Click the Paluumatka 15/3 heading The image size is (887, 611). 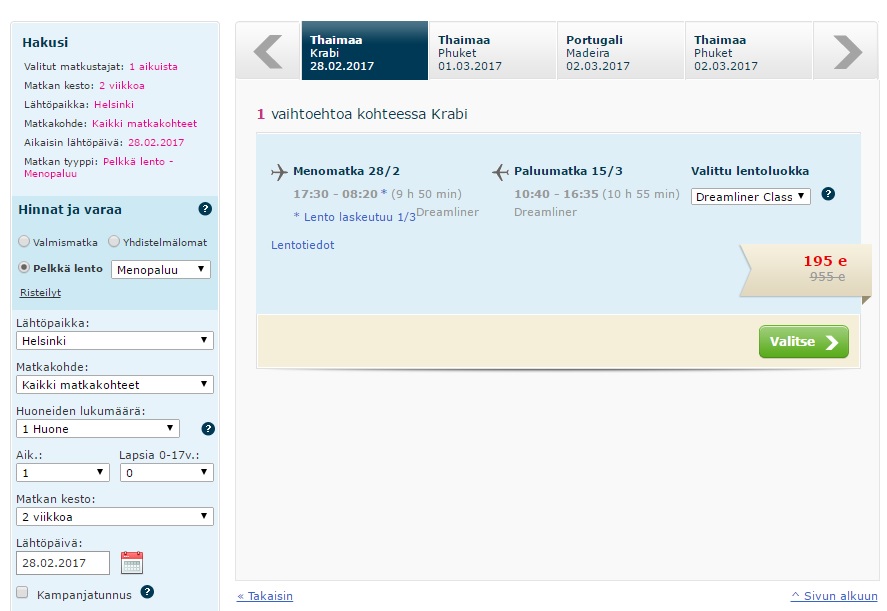[568, 171]
